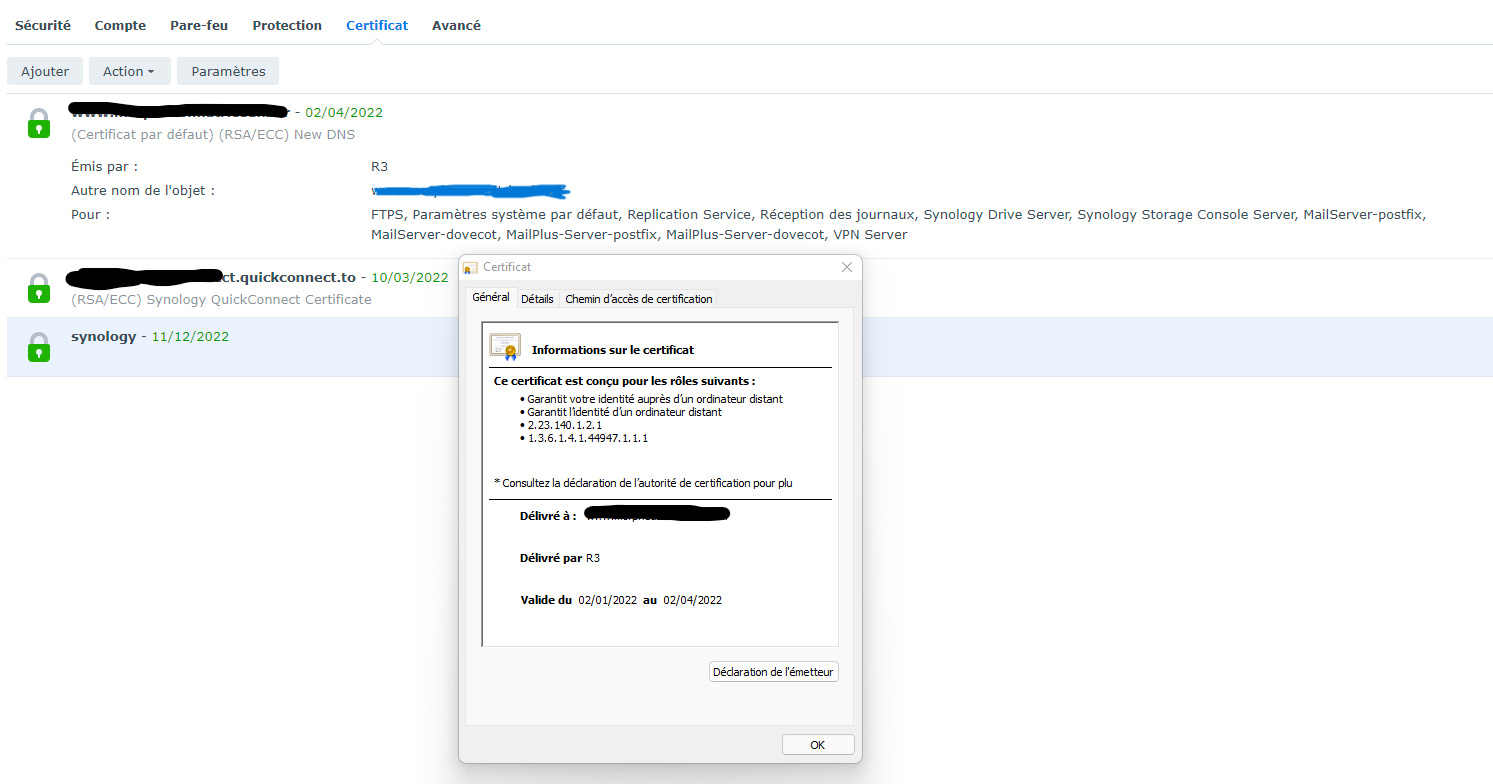The height and width of the screenshot is (784, 1493).
Task: Click the validity end date 02/04/2022 in dialog
Action: [692, 601]
